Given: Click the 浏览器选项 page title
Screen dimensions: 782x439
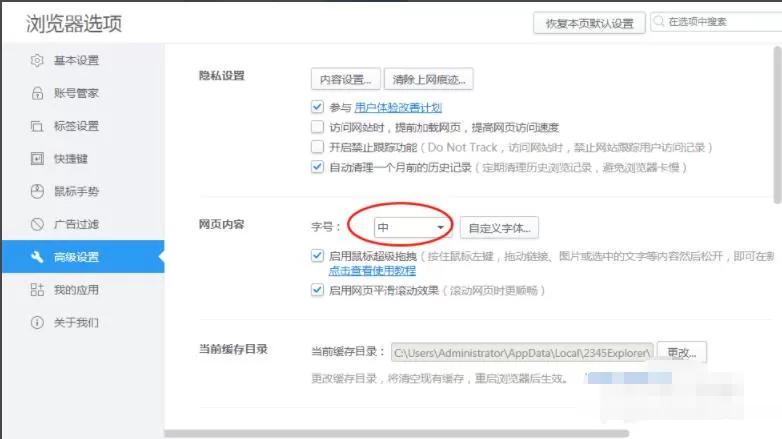Looking at the screenshot, I should 74,24.
